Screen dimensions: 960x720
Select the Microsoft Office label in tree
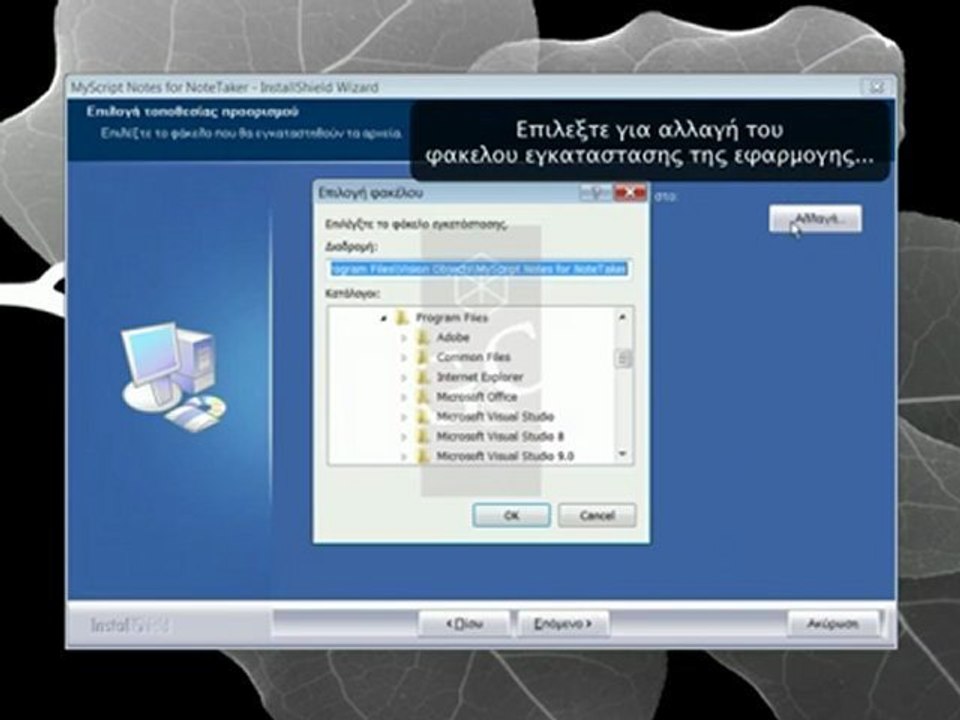tap(477, 397)
